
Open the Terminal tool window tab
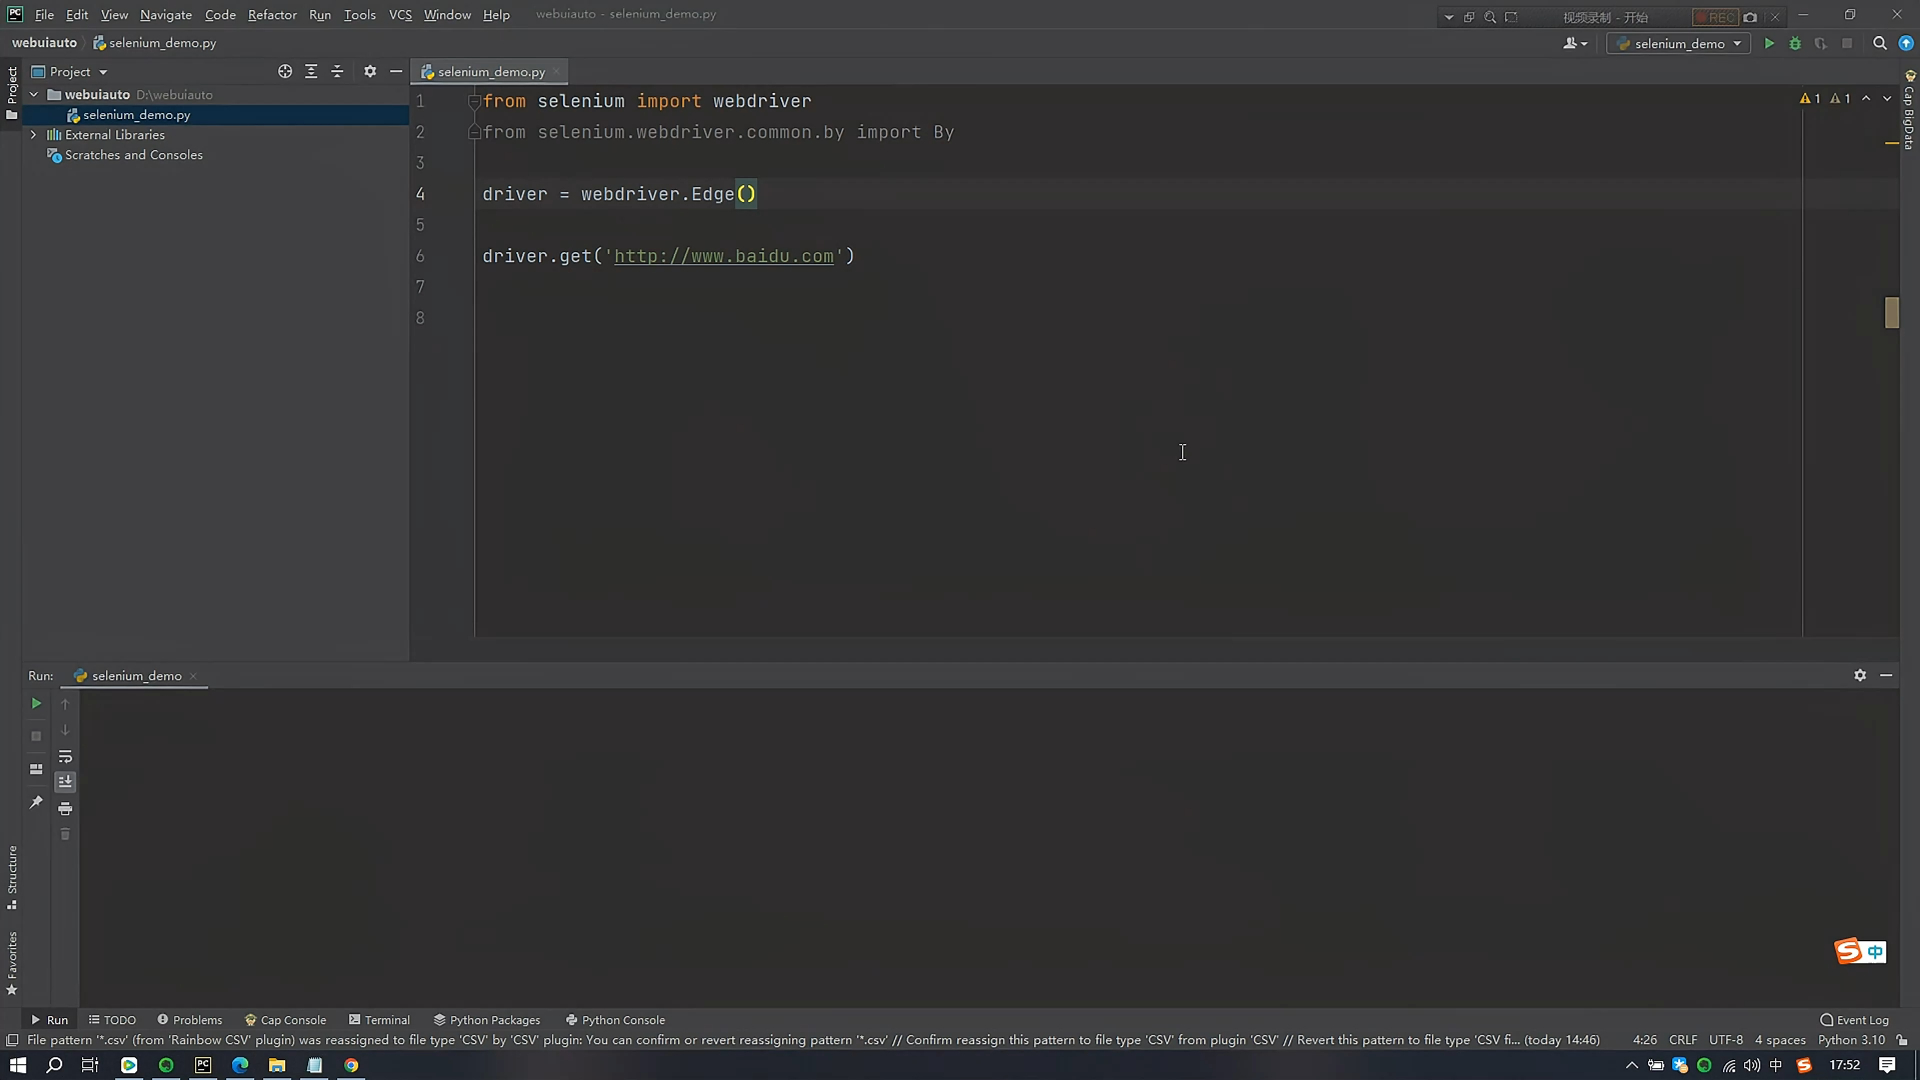coord(379,1020)
